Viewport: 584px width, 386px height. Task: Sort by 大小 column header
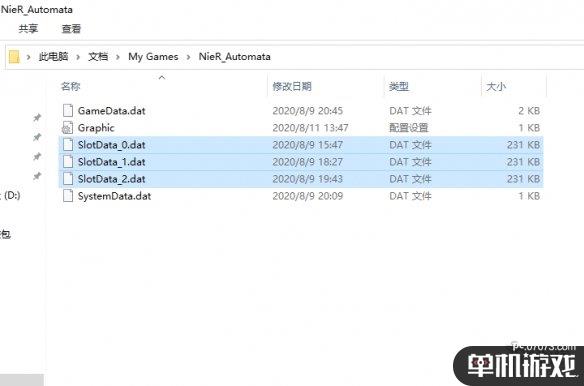[x=496, y=86]
